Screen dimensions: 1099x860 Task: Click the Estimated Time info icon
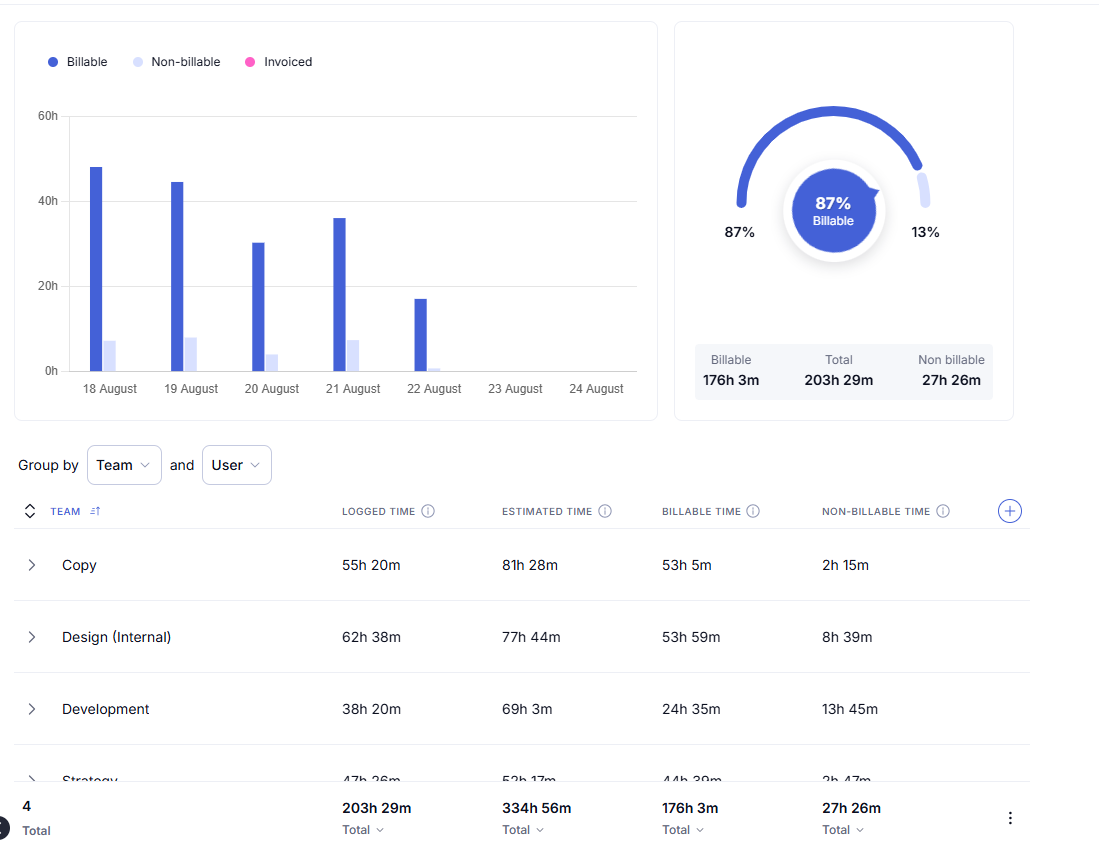pos(605,511)
